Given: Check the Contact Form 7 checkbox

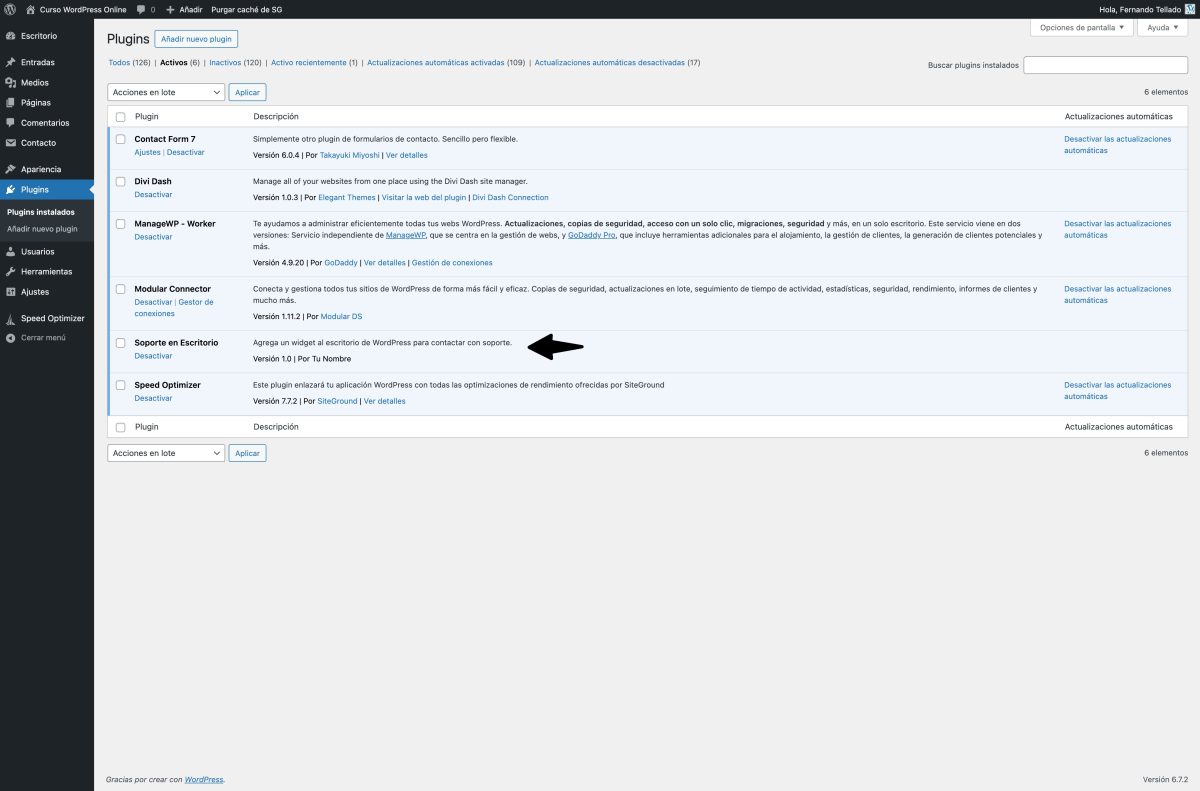Looking at the screenshot, I should coord(121,140).
